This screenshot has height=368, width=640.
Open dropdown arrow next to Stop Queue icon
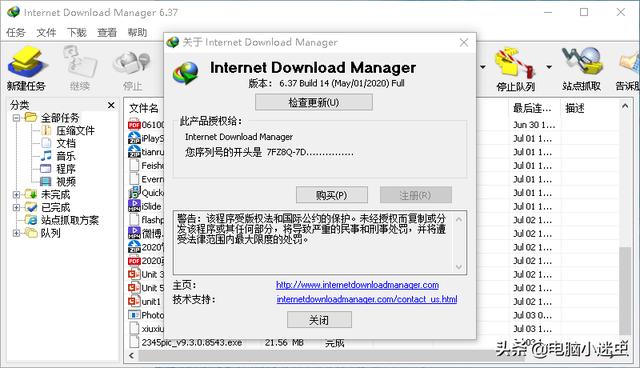click(549, 67)
